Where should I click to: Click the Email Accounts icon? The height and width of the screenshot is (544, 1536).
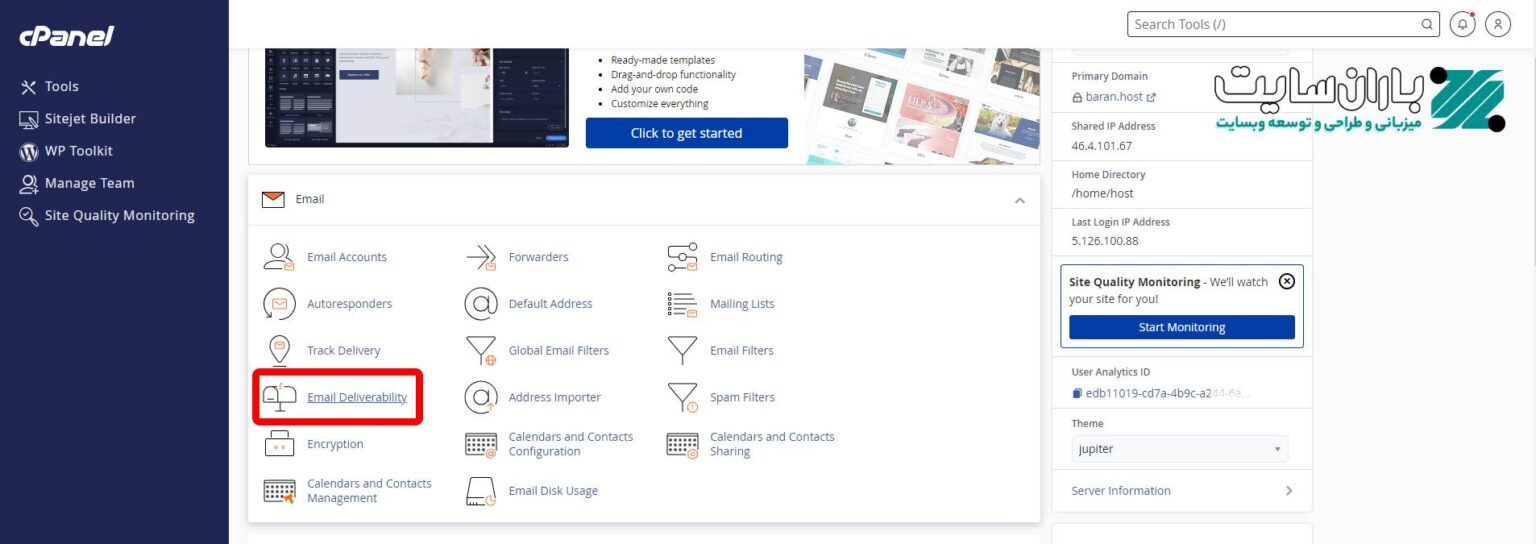(x=279, y=257)
